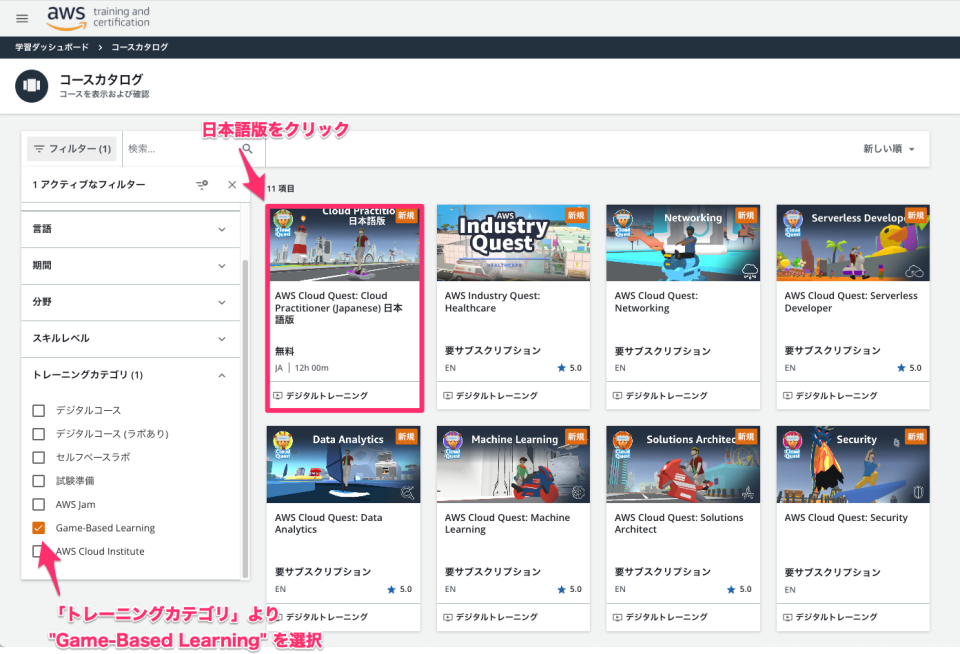Open AWS Cloud Quest: Cloud Practitioner (Japanese) course title
This screenshot has width=960, height=654.
pyautogui.click(x=339, y=307)
